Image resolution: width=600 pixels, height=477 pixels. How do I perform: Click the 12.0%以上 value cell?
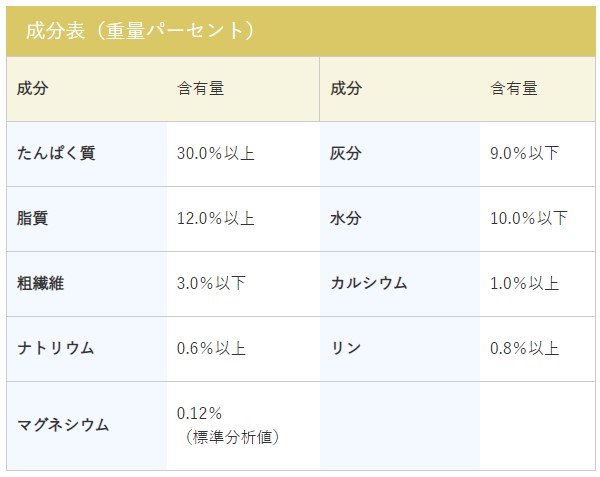click(215, 218)
